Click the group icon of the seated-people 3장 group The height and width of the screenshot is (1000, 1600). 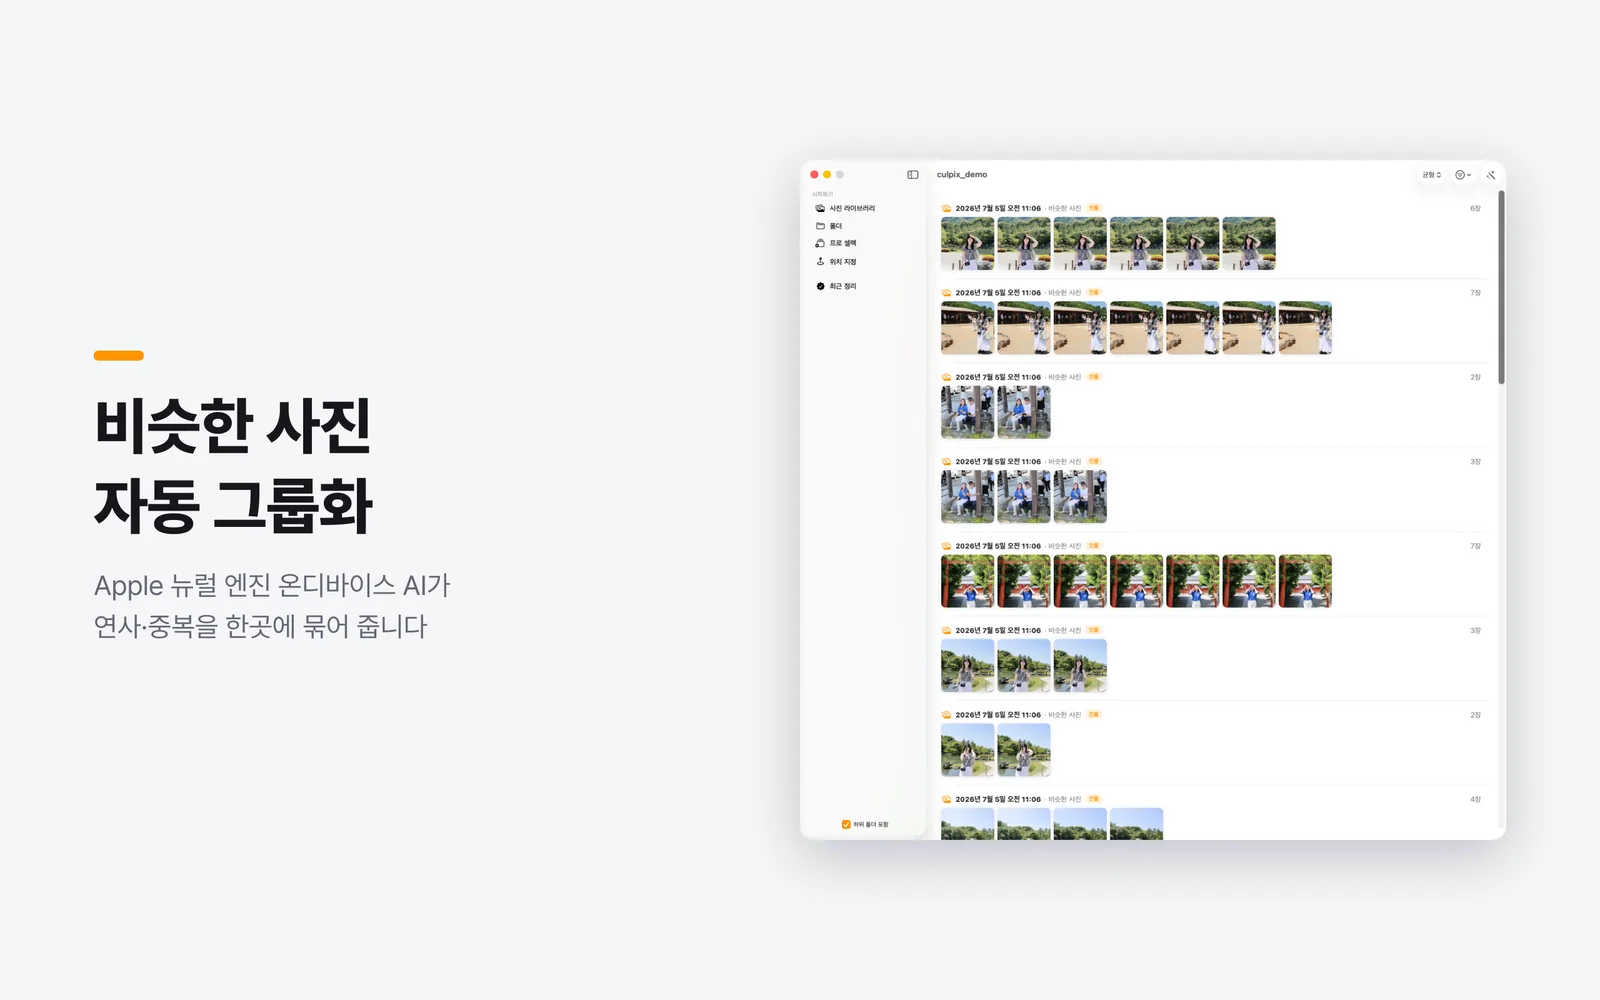point(946,462)
